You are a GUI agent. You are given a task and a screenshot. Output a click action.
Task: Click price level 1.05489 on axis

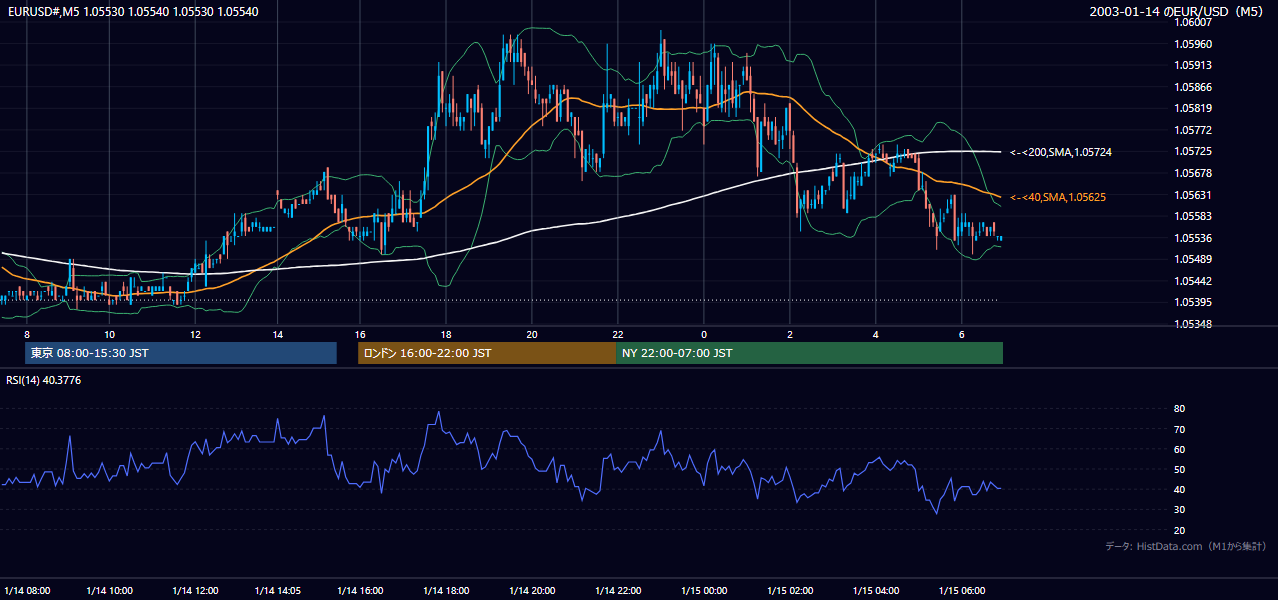pos(1194,259)
